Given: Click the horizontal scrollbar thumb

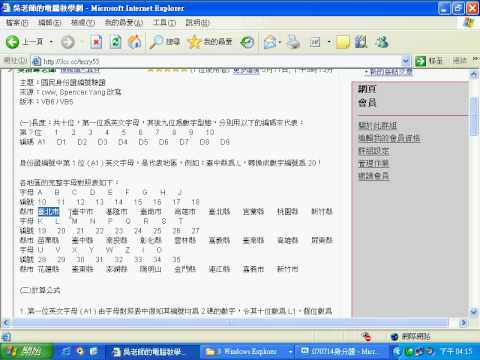Looking at the screenshot, I should click(x=229, y=323).
